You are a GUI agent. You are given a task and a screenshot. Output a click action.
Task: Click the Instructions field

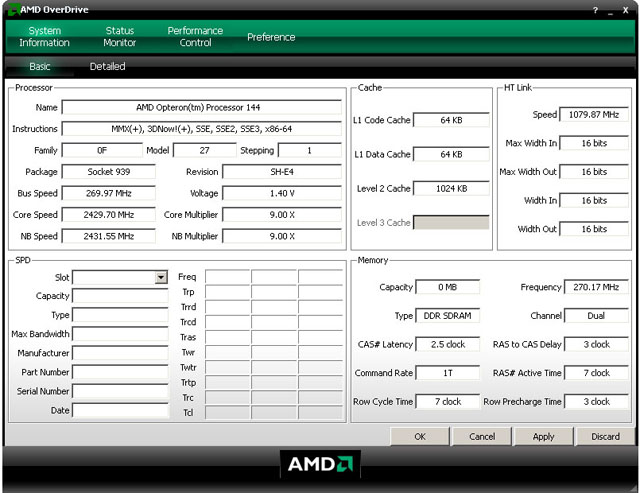202,129
